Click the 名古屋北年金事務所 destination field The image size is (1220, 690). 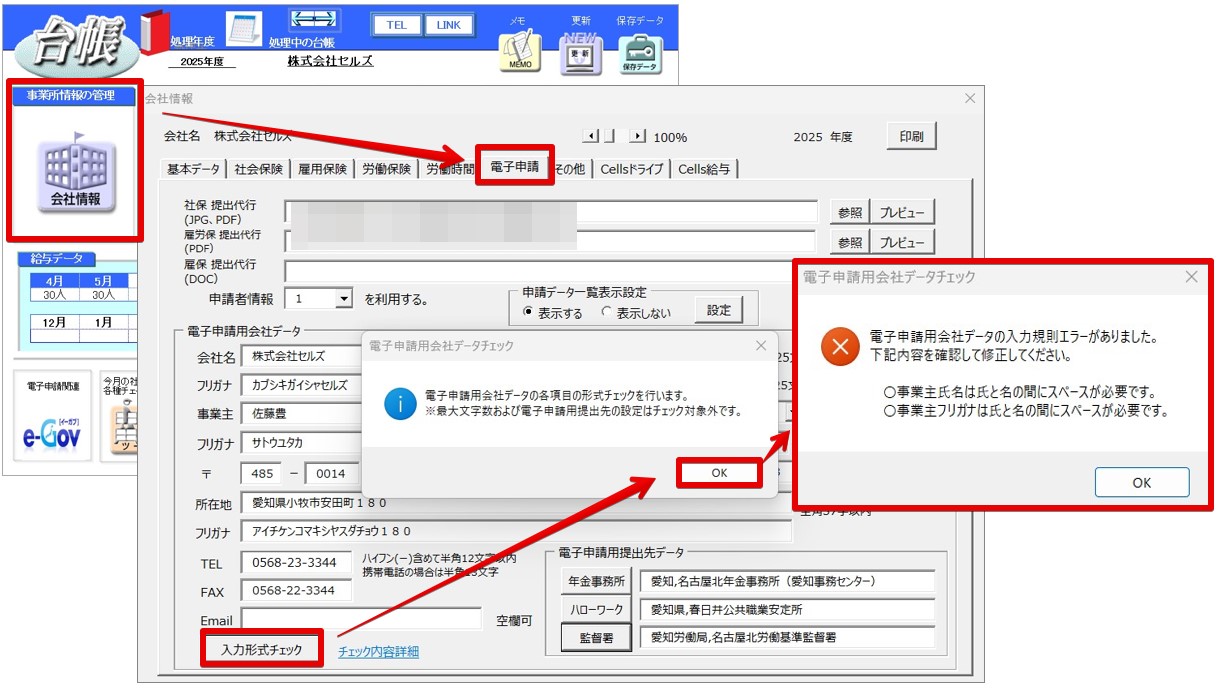coord(787,581)
